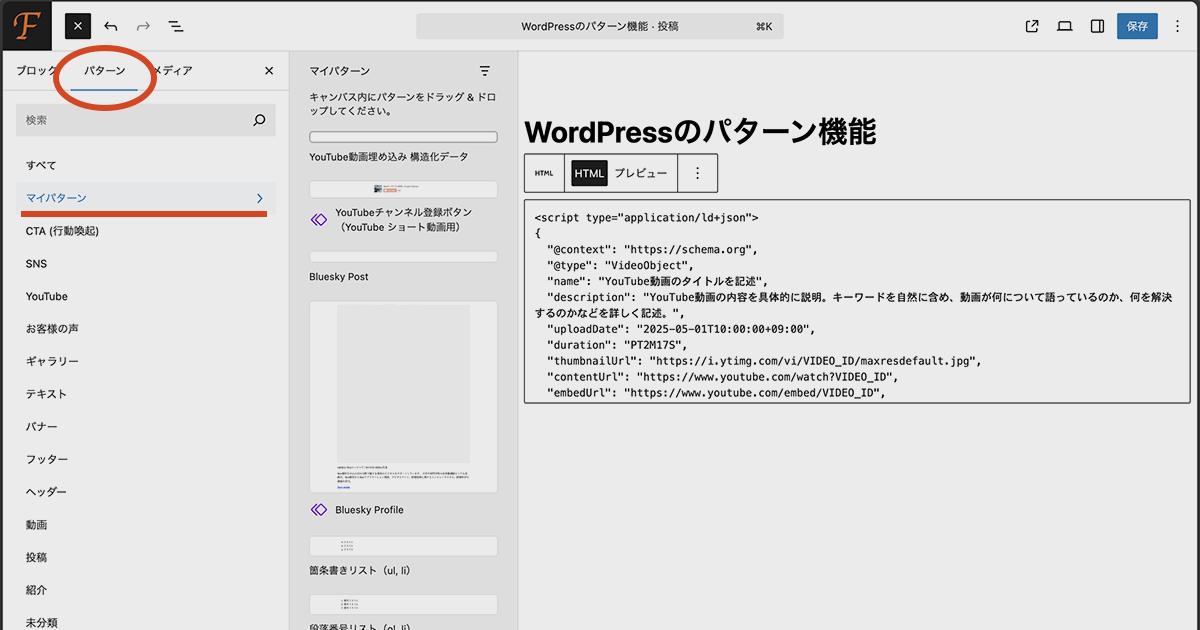Select the 投稿 category

click(x=146, y=557)
